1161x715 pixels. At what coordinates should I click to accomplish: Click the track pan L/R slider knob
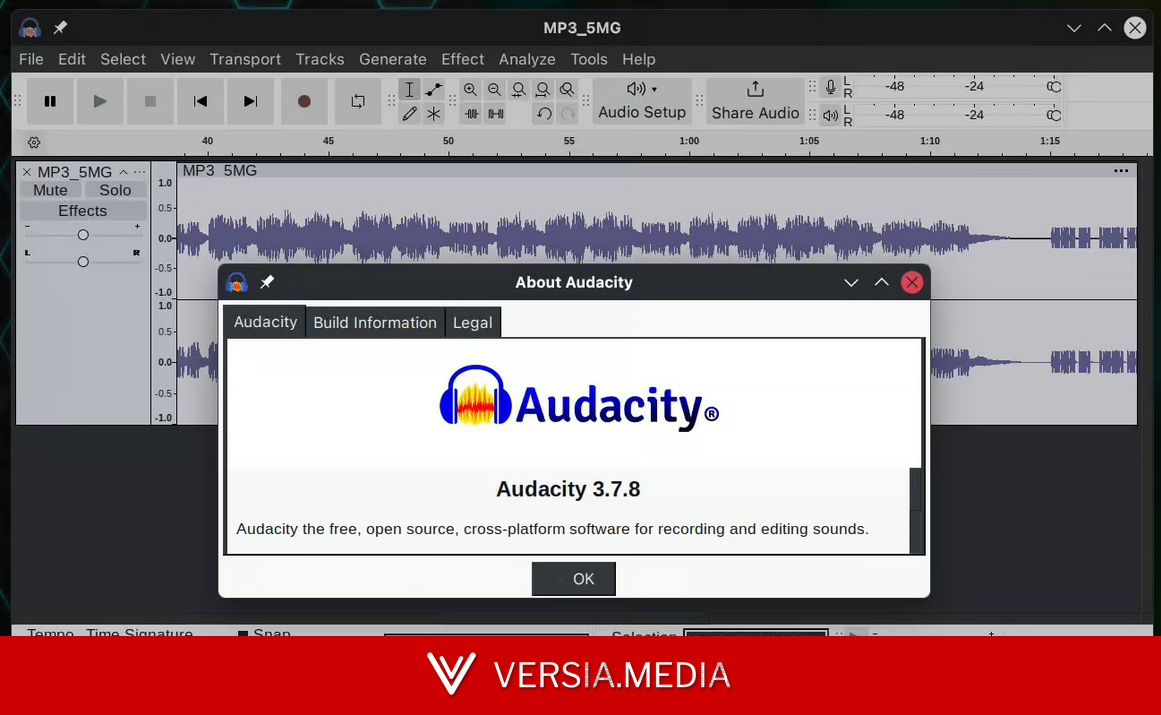pos(83,261)
